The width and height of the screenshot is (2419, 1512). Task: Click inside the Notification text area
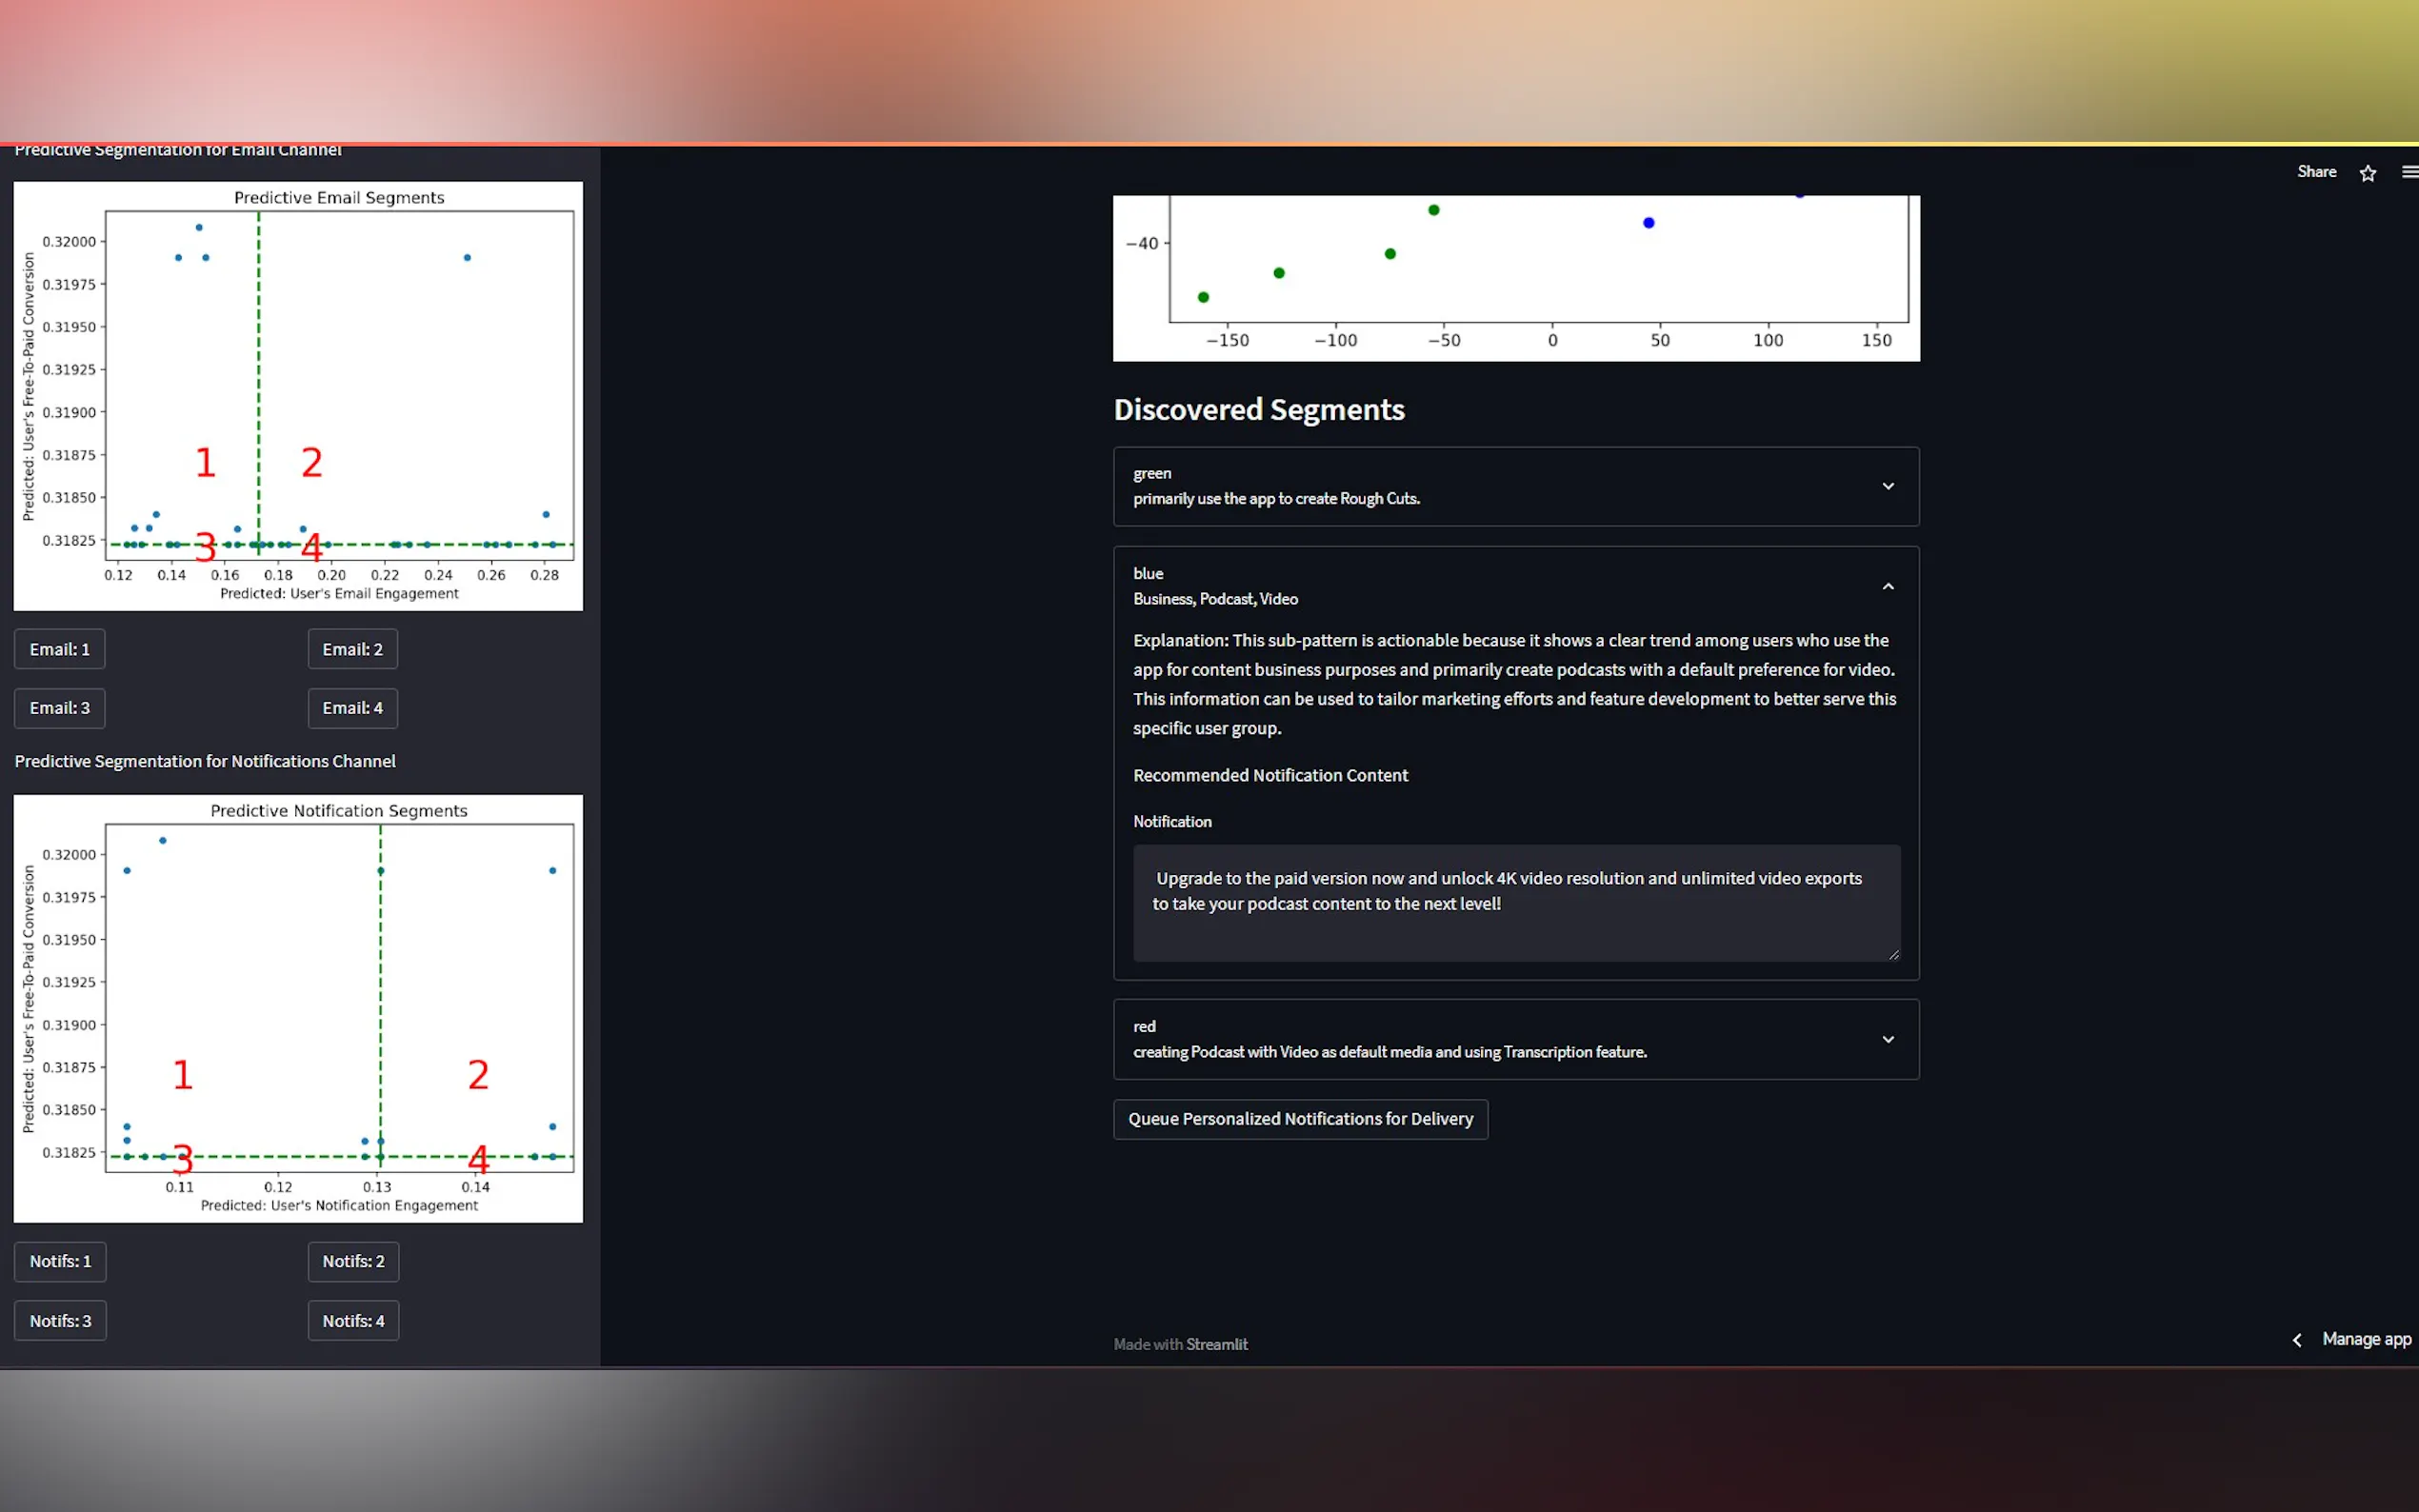1515,903
